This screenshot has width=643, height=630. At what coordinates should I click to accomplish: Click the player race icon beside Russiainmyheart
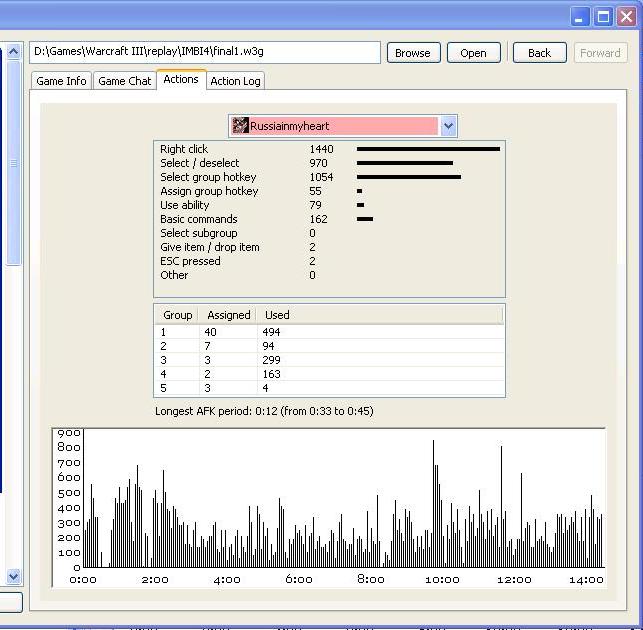point(240,126)
